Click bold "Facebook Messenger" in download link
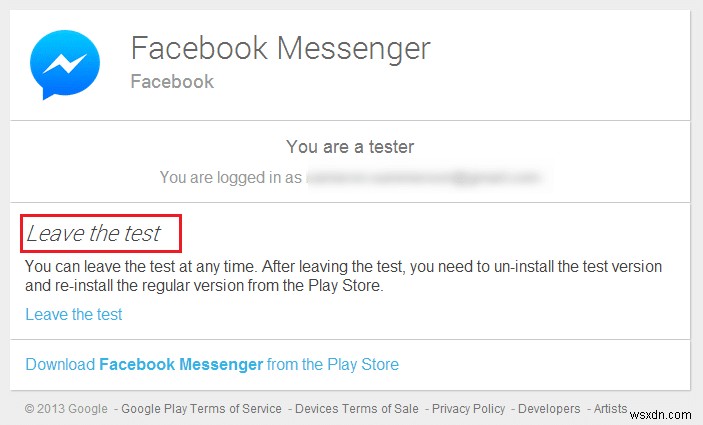This screenshot has width=703, height=425. (181, 364)
